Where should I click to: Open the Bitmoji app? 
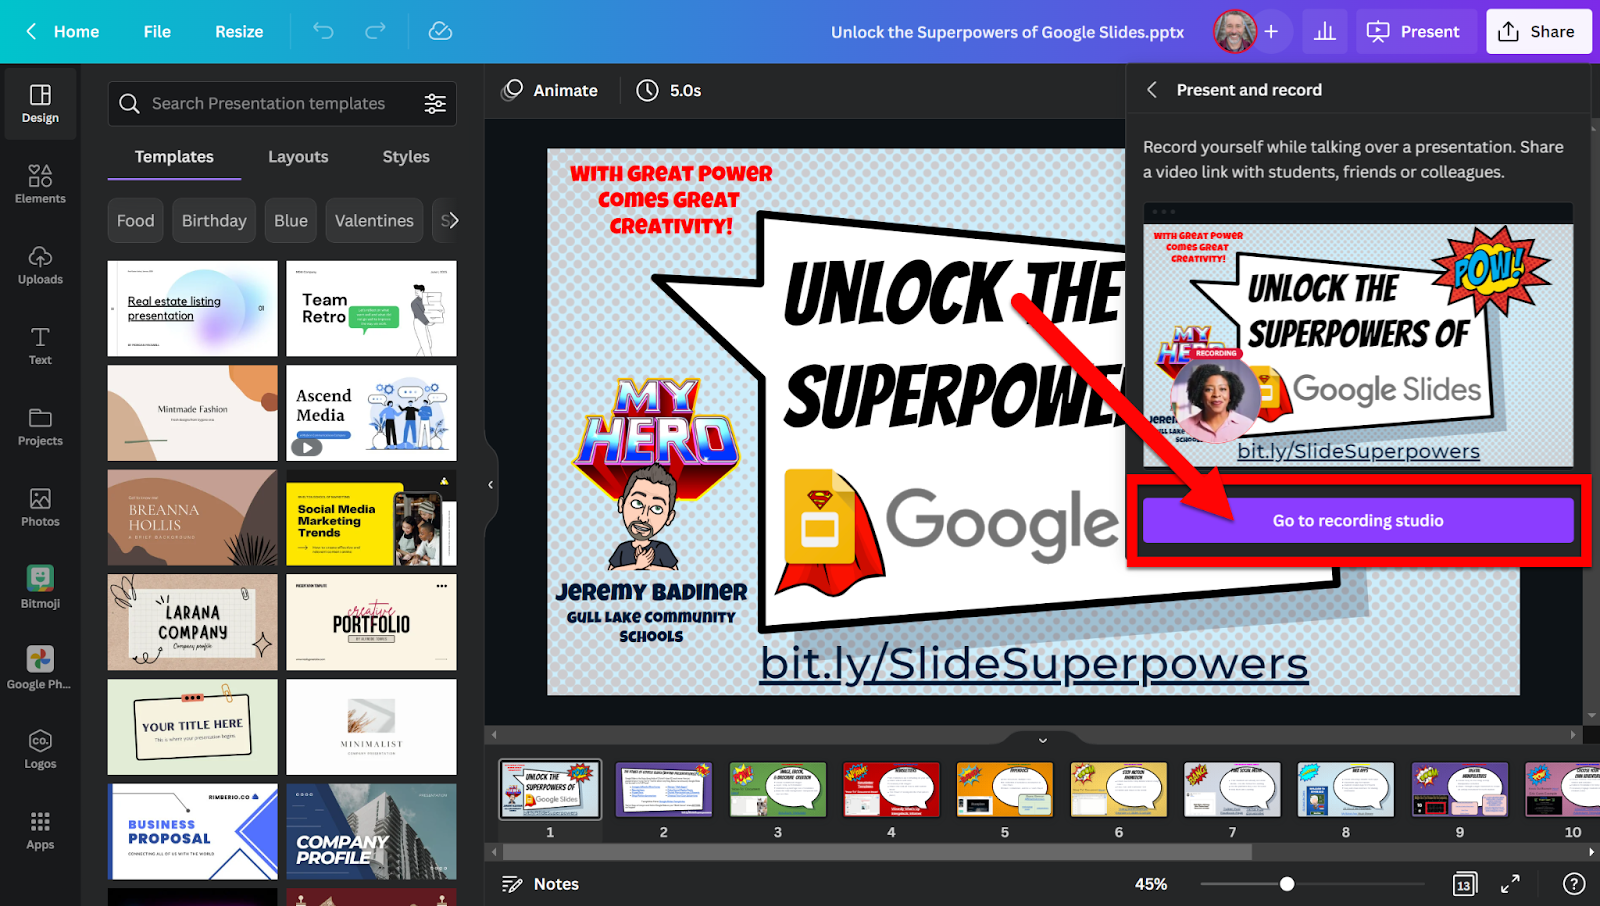(x=40, y=587)
